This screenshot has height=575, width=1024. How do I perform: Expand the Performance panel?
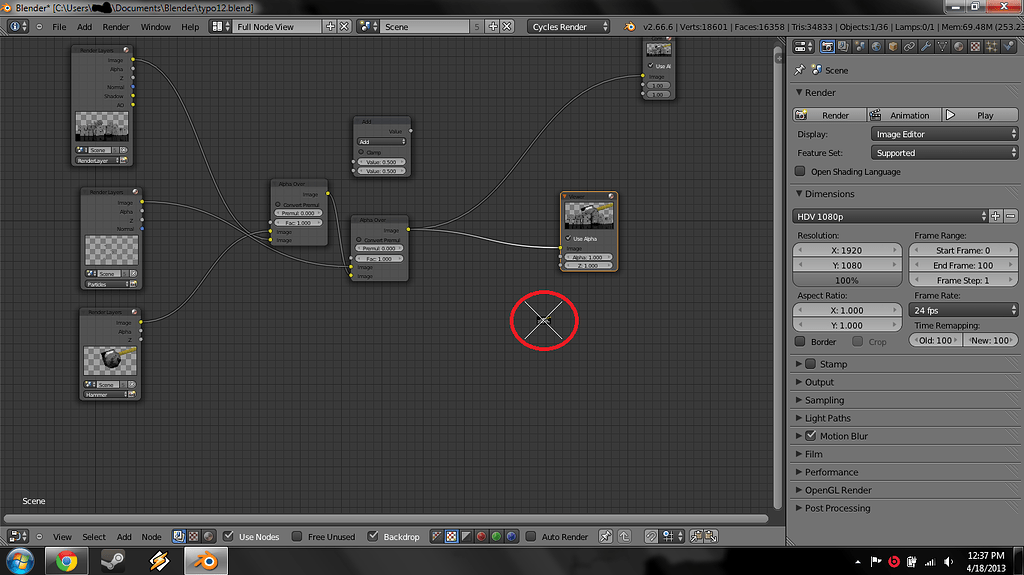pos(831,472)
